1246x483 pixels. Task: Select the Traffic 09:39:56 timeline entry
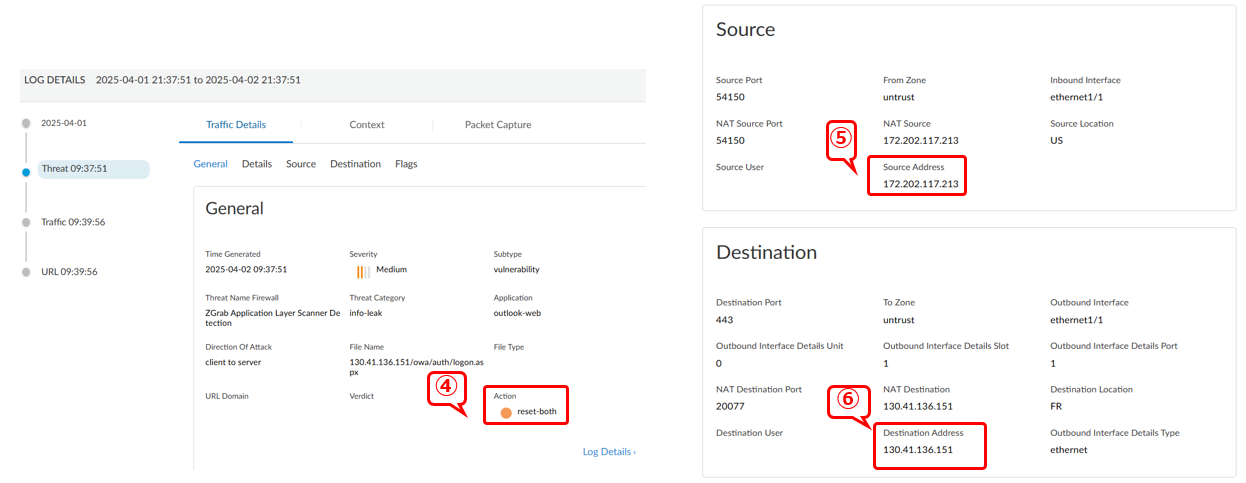pos(73,222)
